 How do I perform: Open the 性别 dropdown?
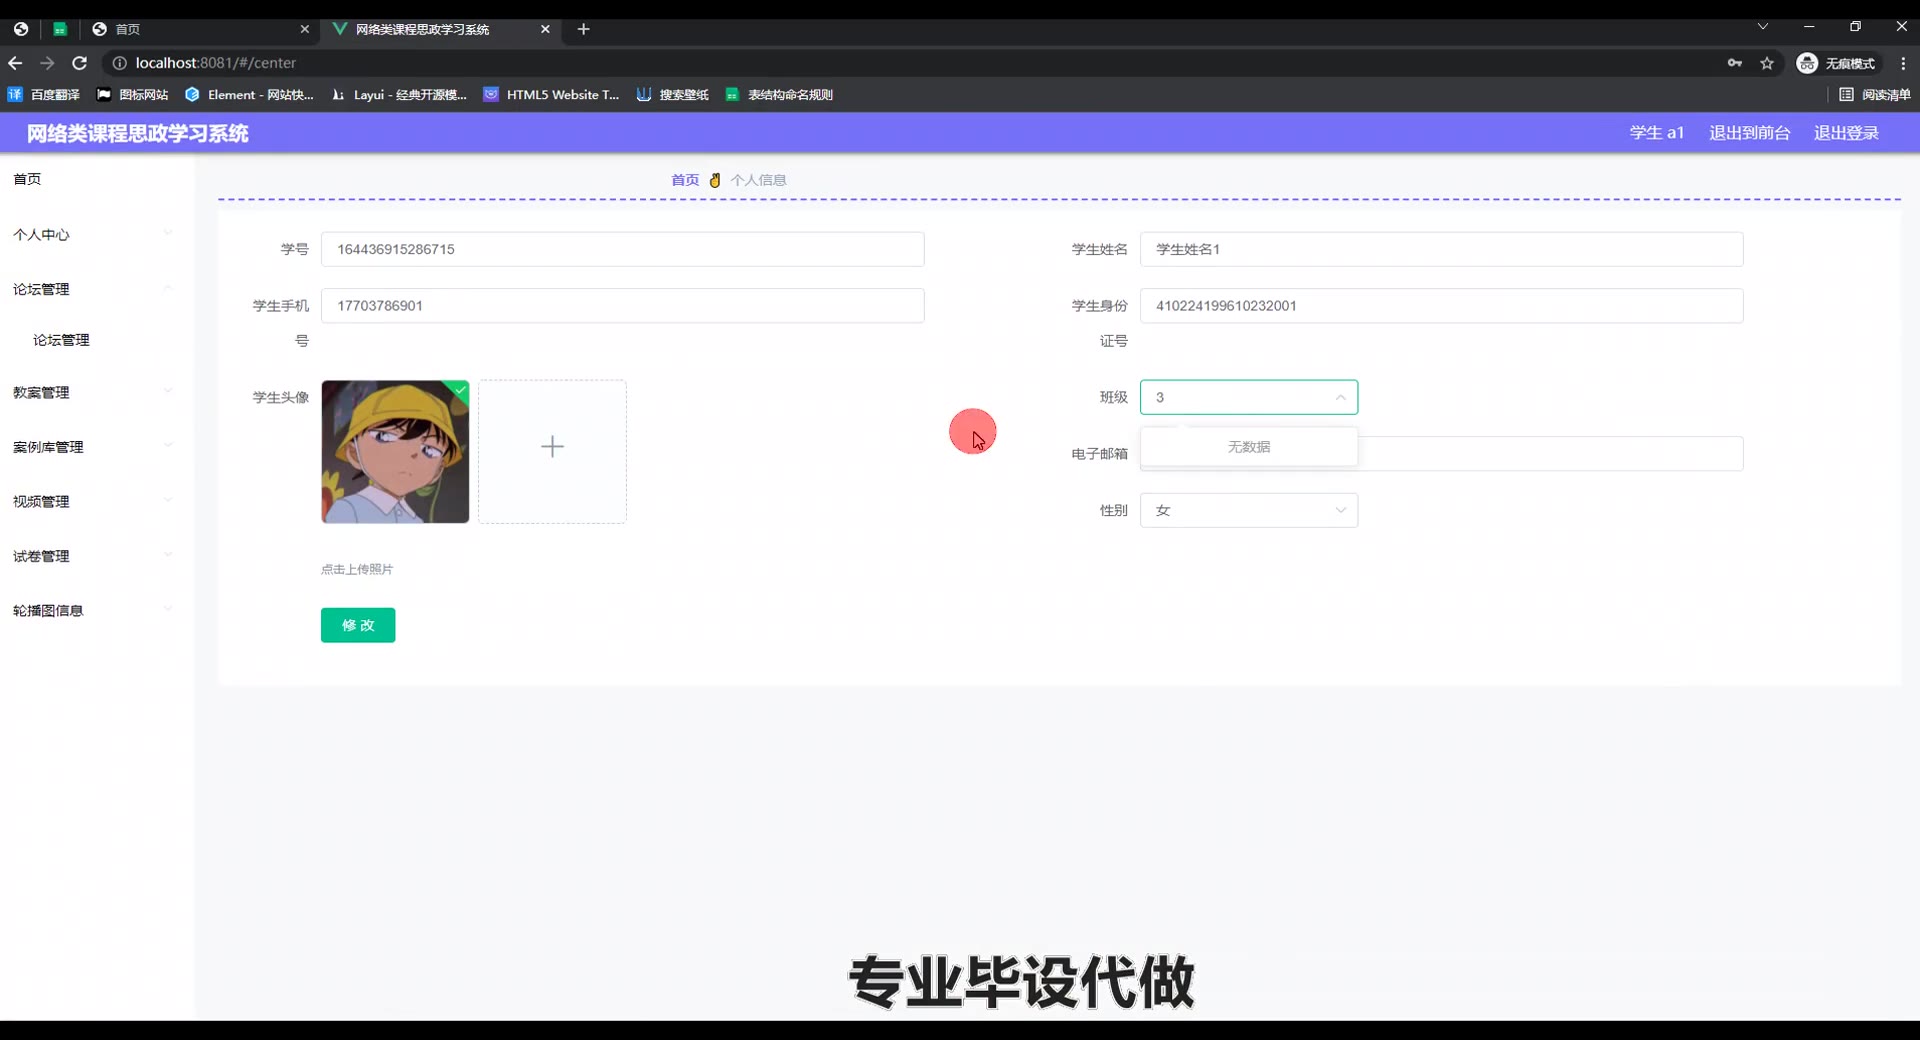(1248, 510)
